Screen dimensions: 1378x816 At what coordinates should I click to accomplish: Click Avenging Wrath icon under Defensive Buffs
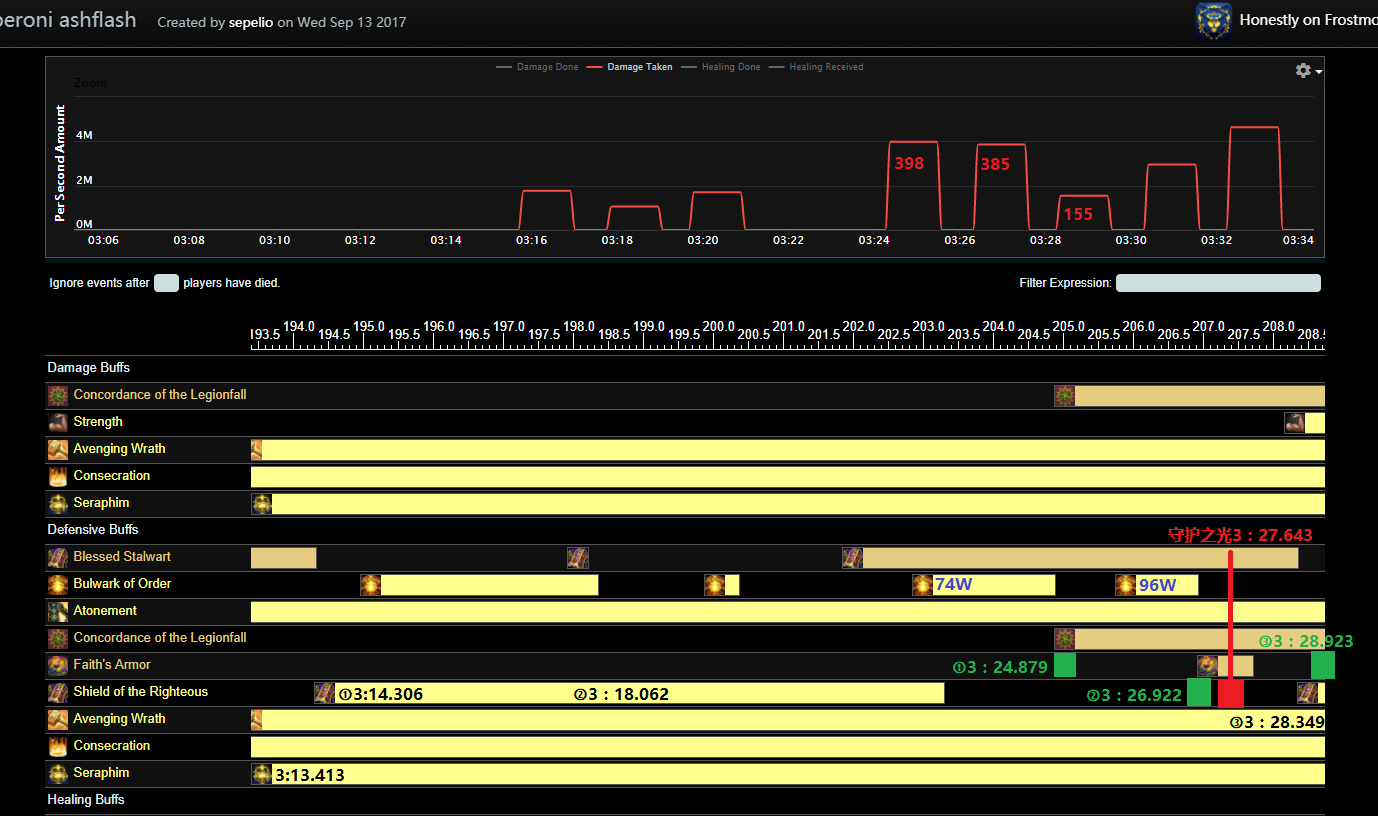click(x=58, y=719)
